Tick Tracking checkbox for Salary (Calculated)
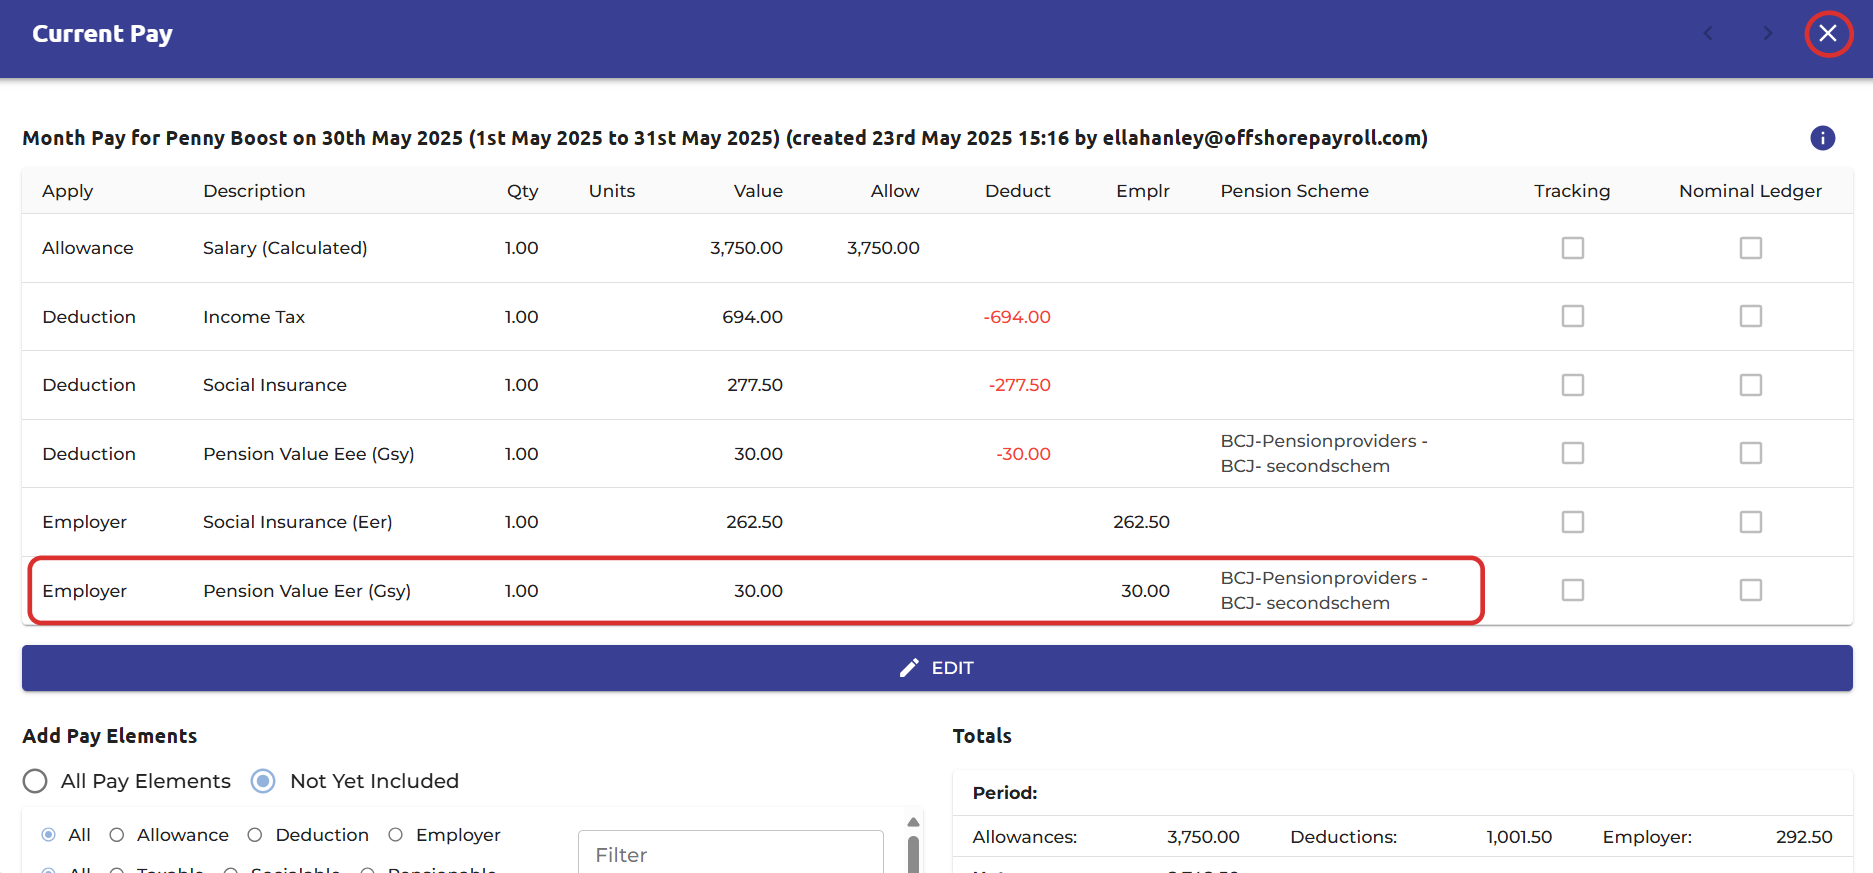The image size is (1873, 873). (x=1573, y=248)
